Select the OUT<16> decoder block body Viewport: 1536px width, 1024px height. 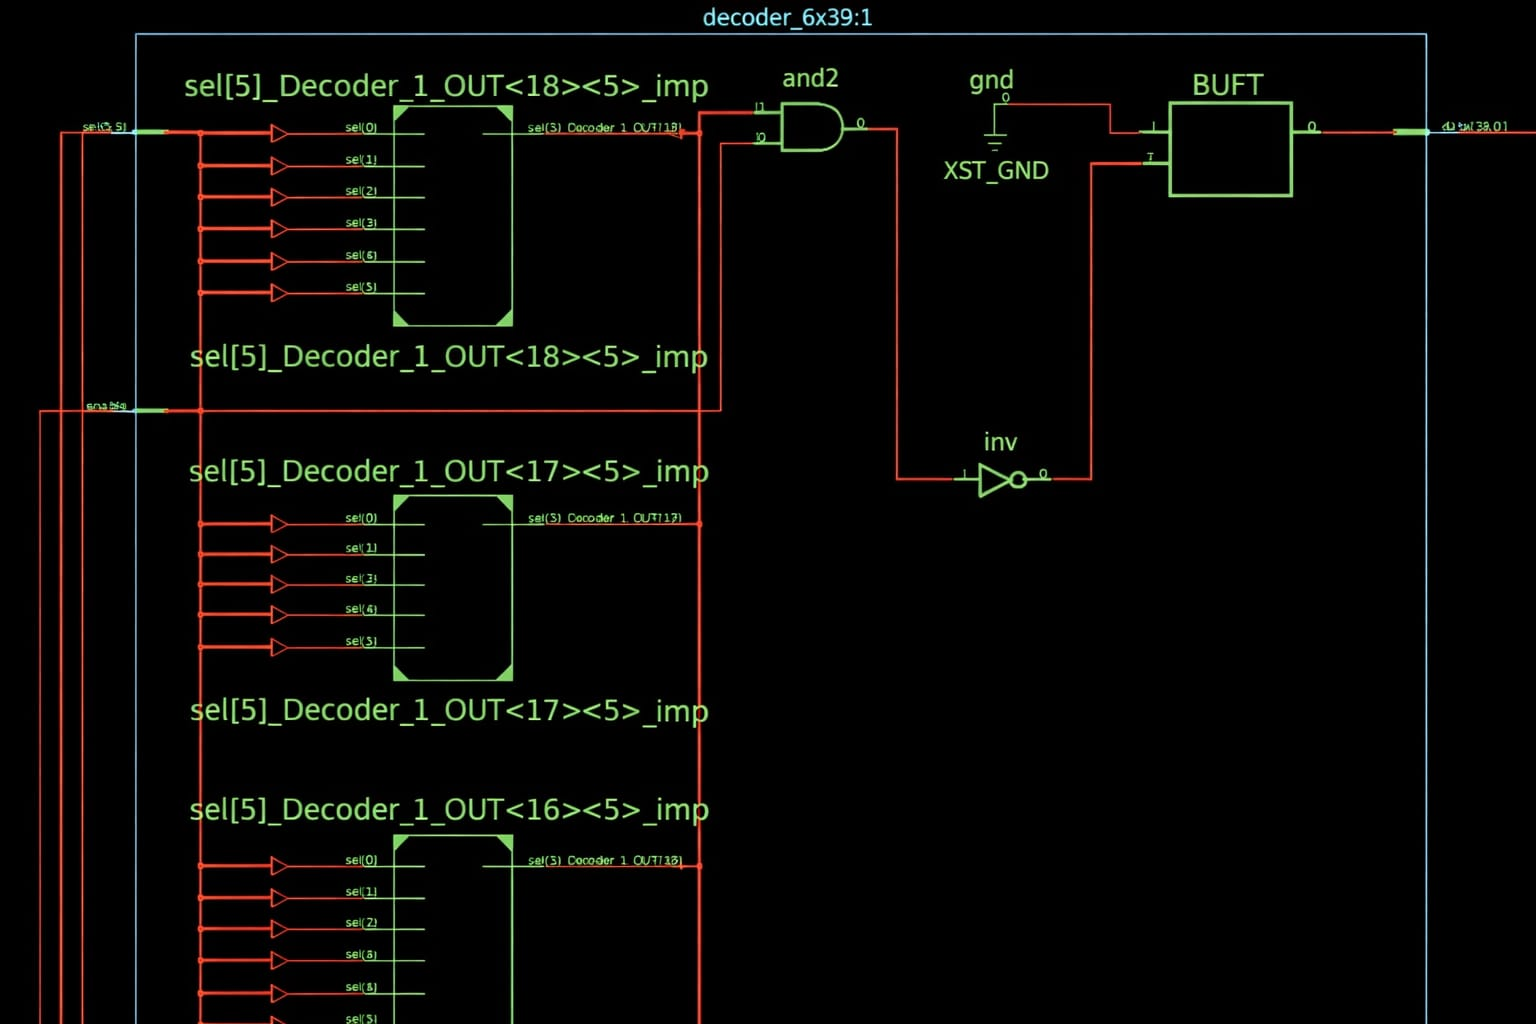(x=453, y=930)
